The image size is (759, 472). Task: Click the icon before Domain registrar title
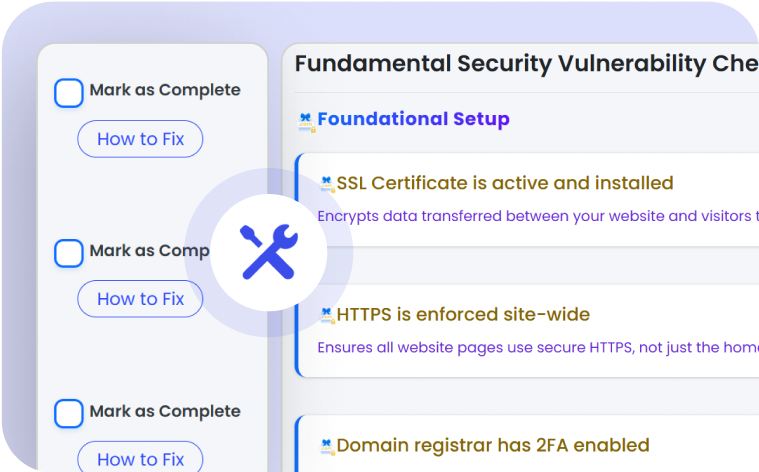[x=326, y=446]
